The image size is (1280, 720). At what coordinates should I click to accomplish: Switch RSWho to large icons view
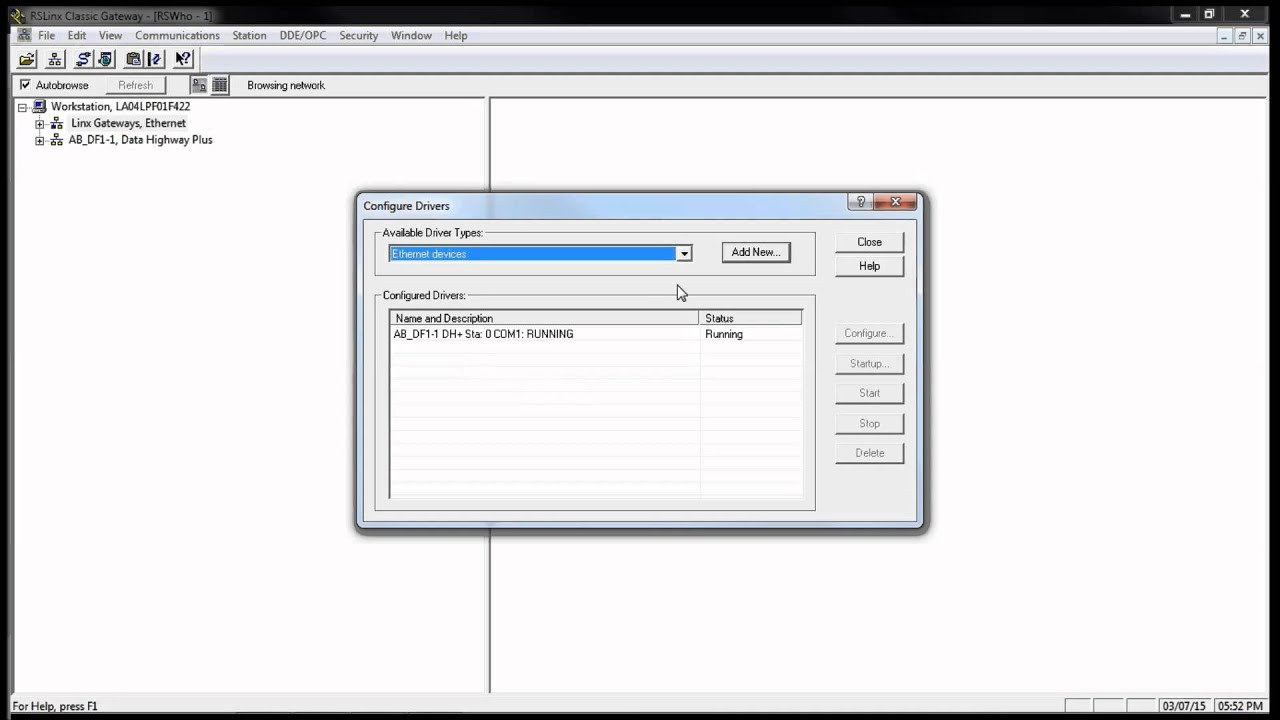coord(199,85)
